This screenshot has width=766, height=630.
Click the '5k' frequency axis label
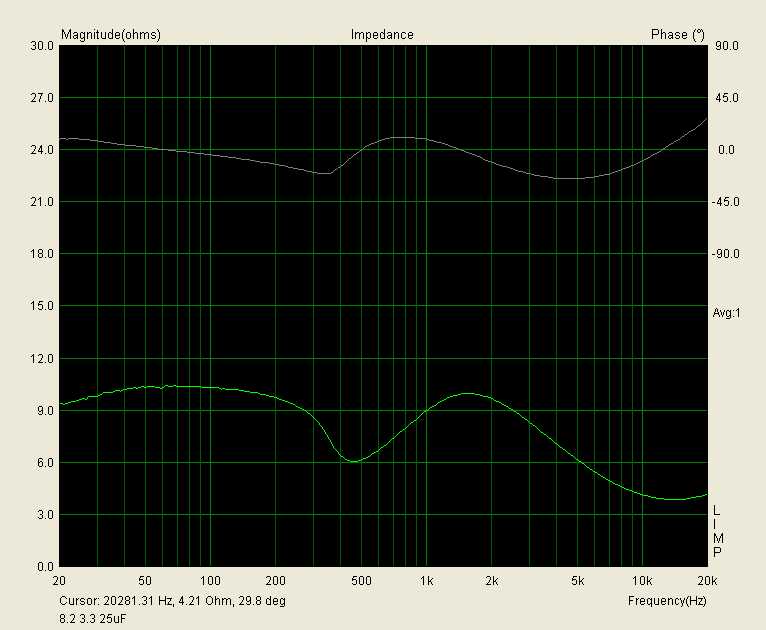tap(577, 581)
